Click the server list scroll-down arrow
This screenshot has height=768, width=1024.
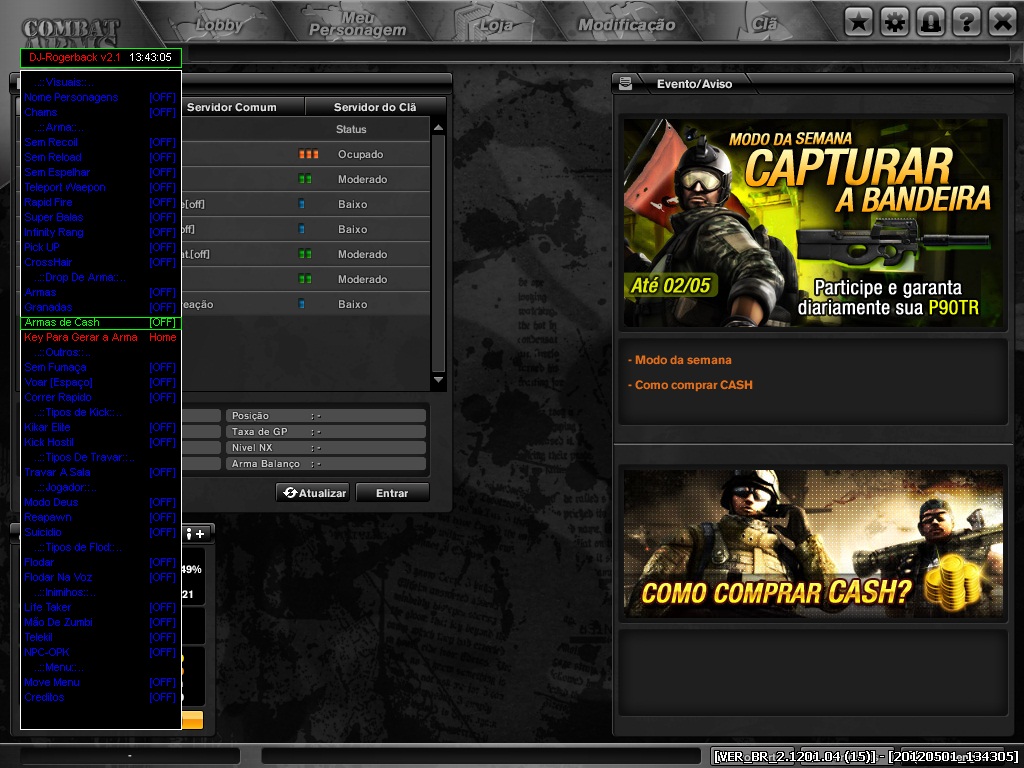[438, 380]
